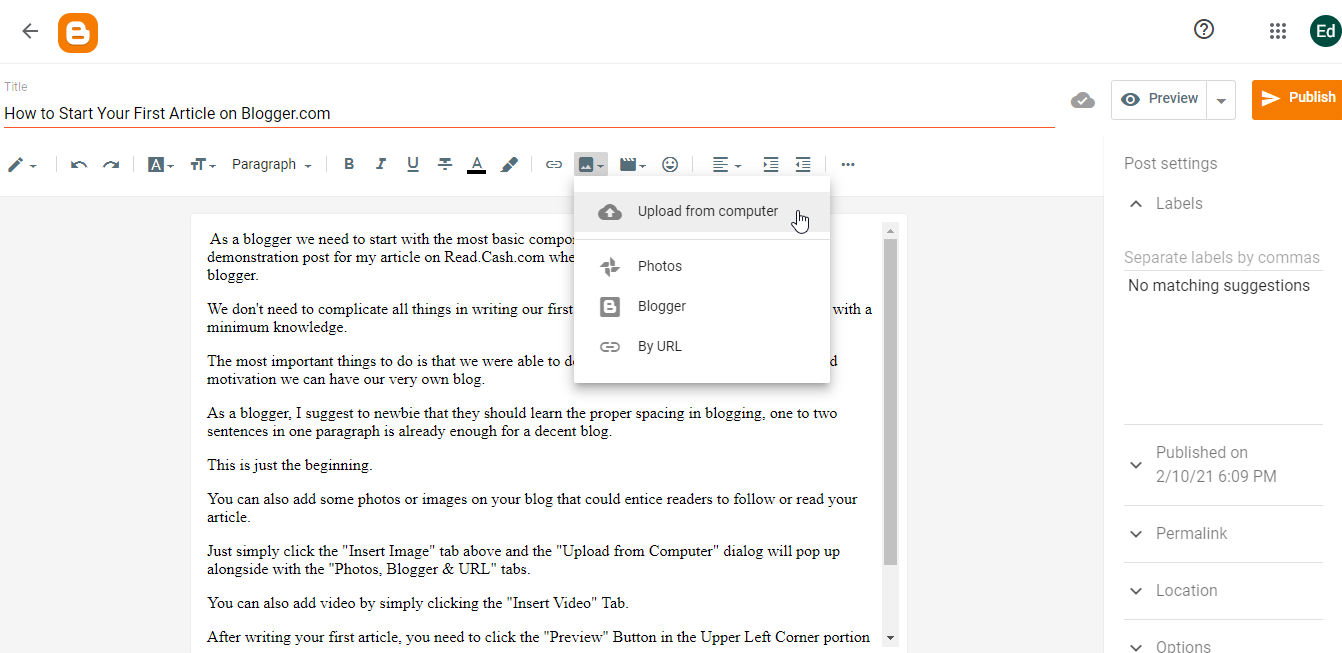Toggle strikethrough formatting
Image resolution: width=1342 pixels, height=653 pixels.
pos(445,164)
